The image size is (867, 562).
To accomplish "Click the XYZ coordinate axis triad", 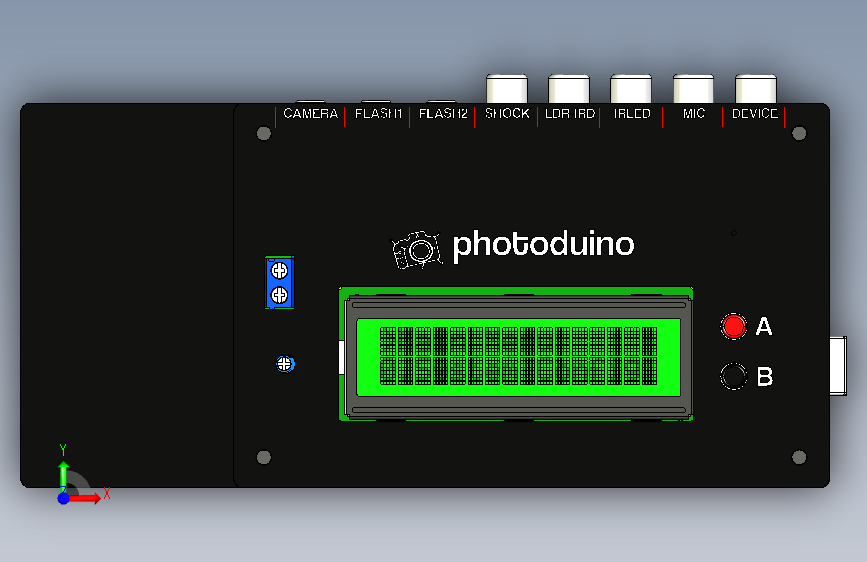I will click(x=83, y=475).
